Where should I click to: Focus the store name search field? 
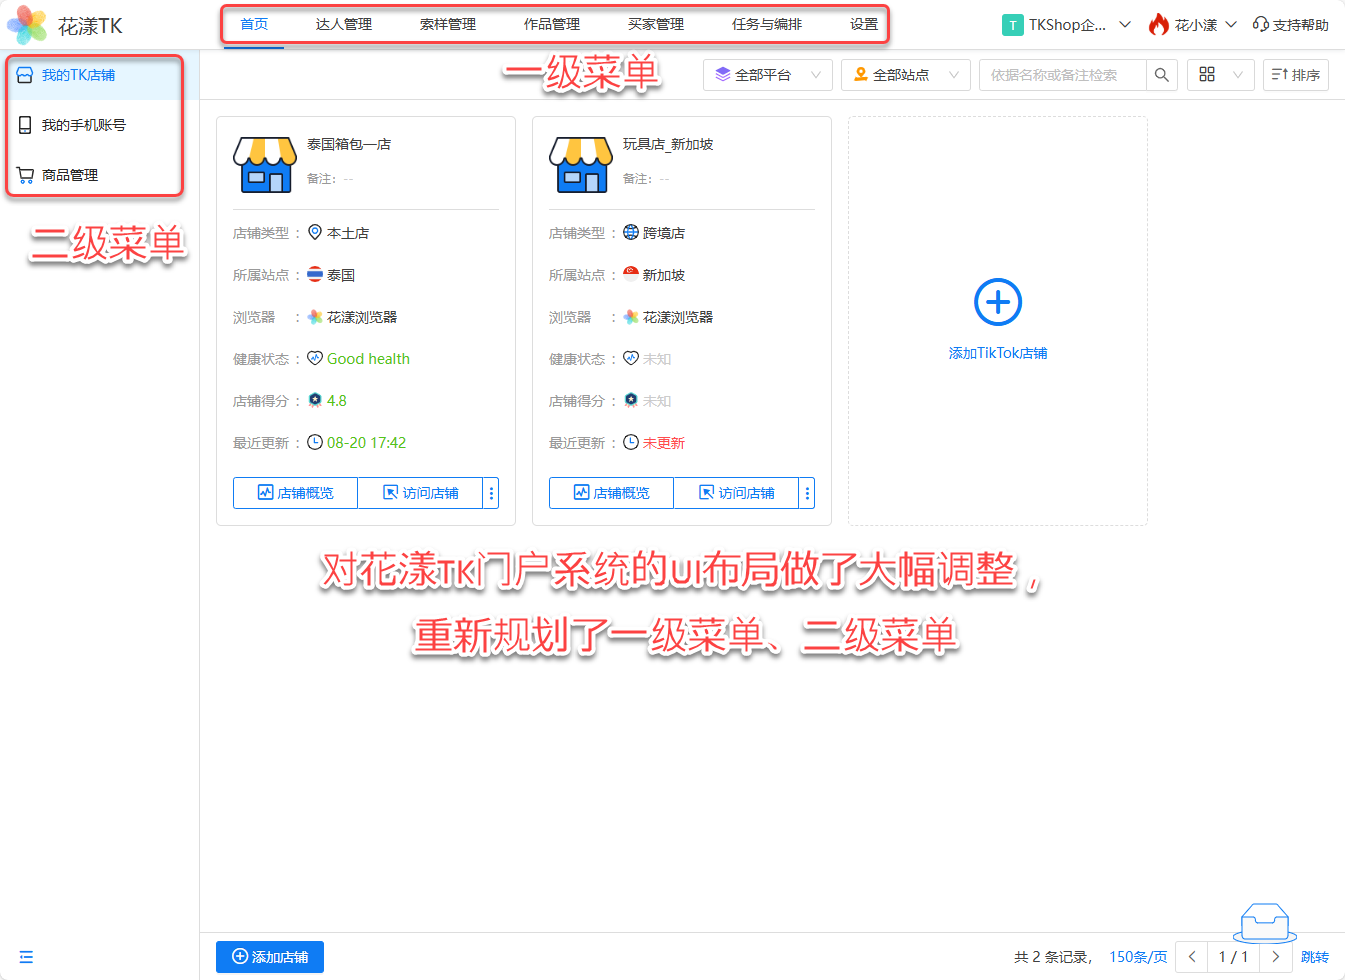[1062, 75]
